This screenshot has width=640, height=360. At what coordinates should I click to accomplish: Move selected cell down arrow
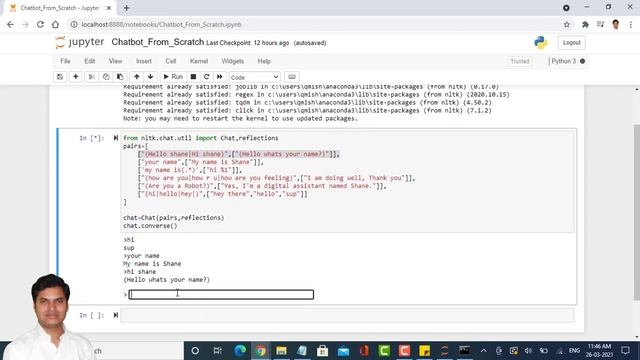click(151, 77)
